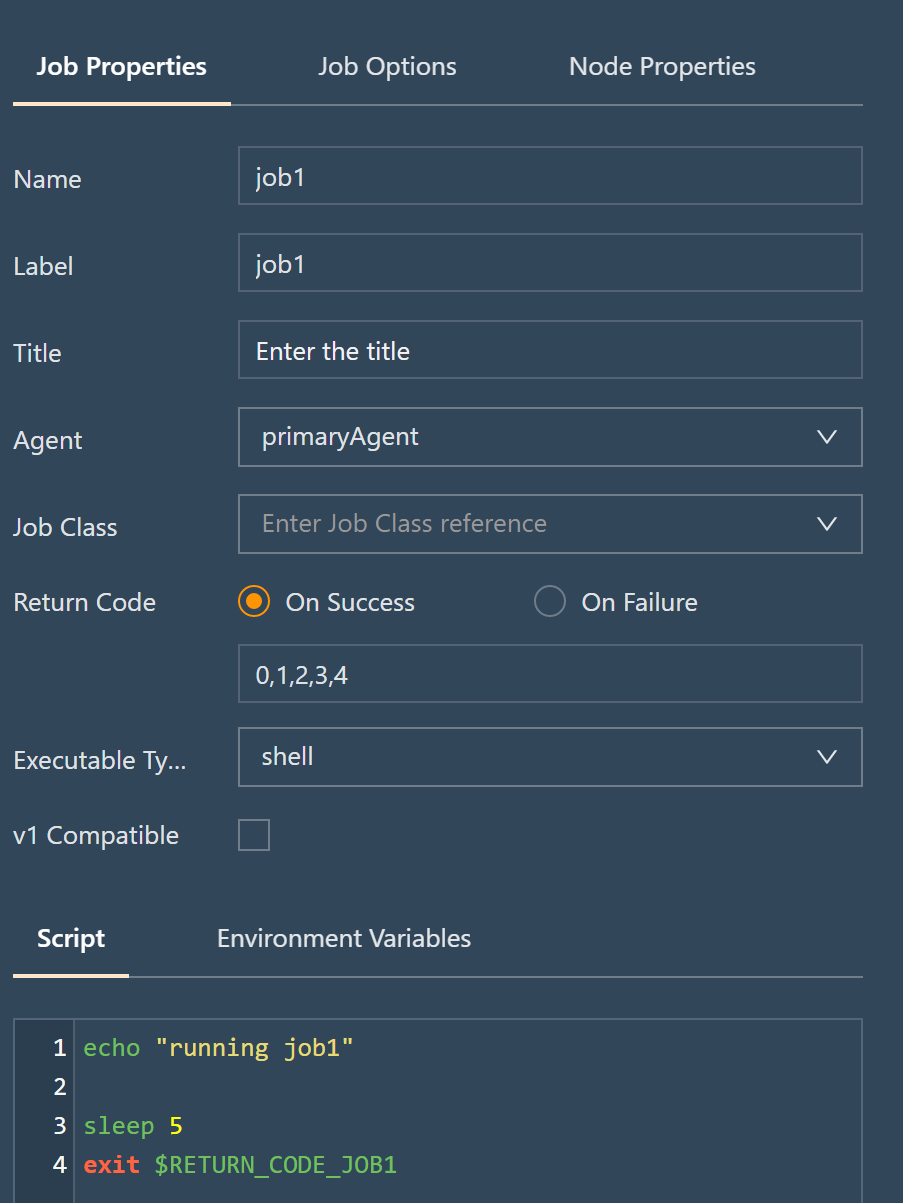Switch to the Job Options tab
This screenshot has height=1203, width=903.
click(x=387, y=67)
